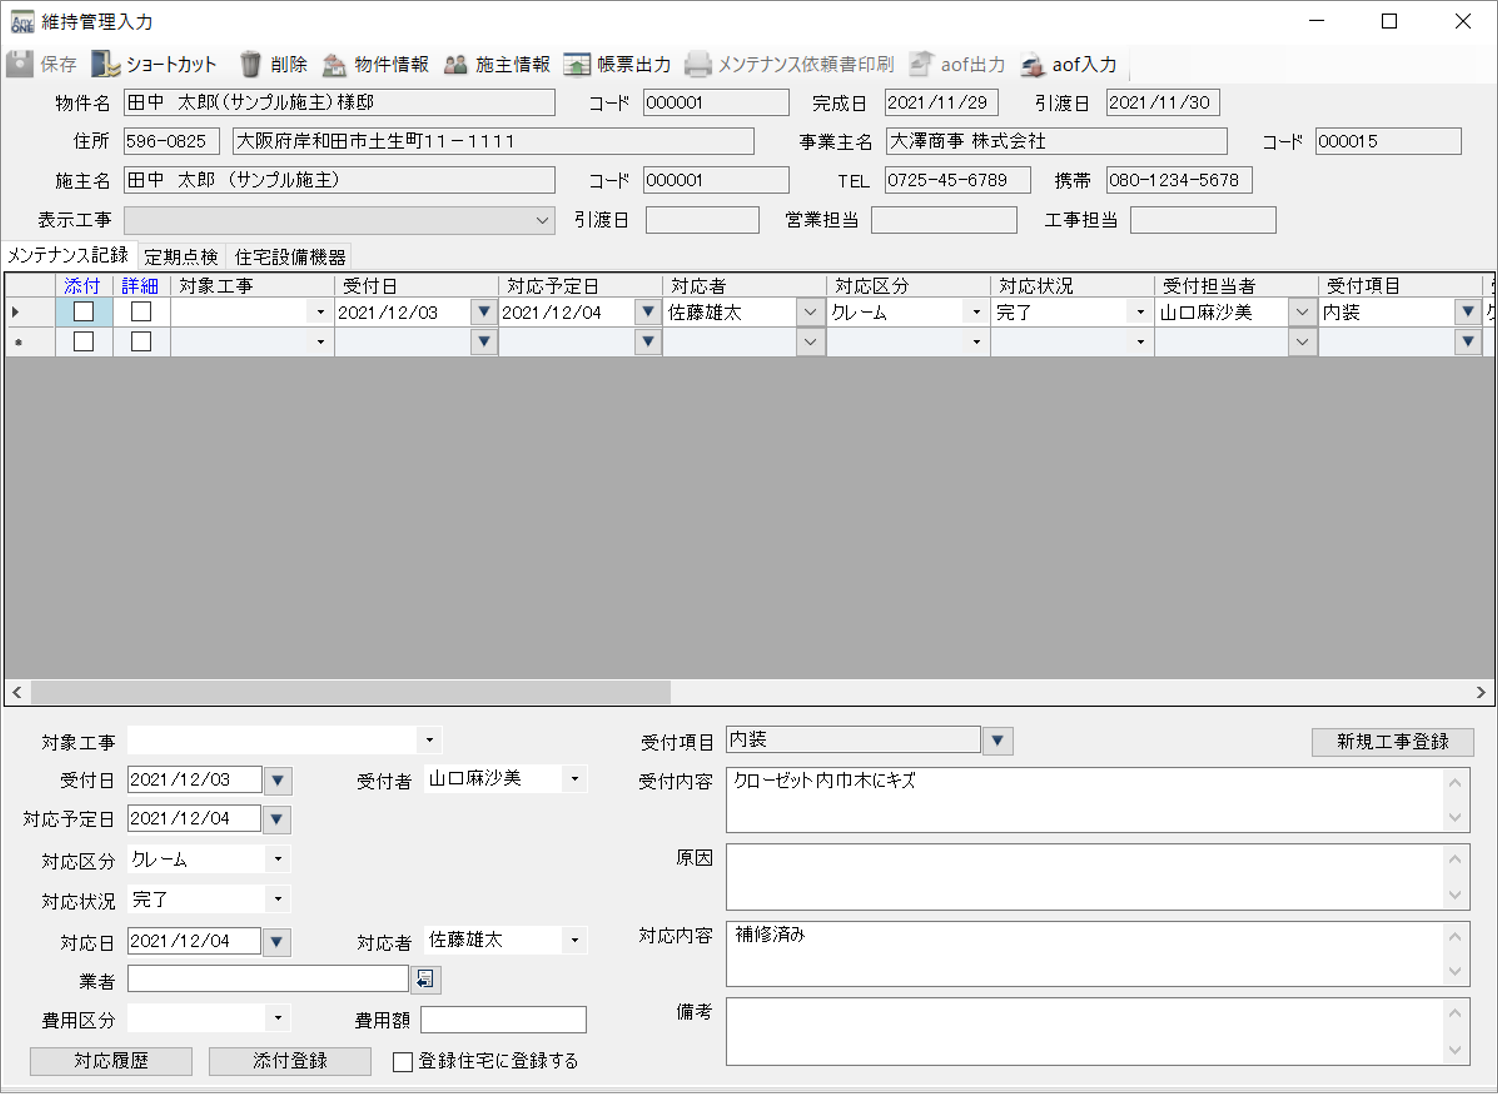Switch to the 住宅設備機器 tab
Image resolution: width=1498 pixels, height=1094 pixels.
290,257
